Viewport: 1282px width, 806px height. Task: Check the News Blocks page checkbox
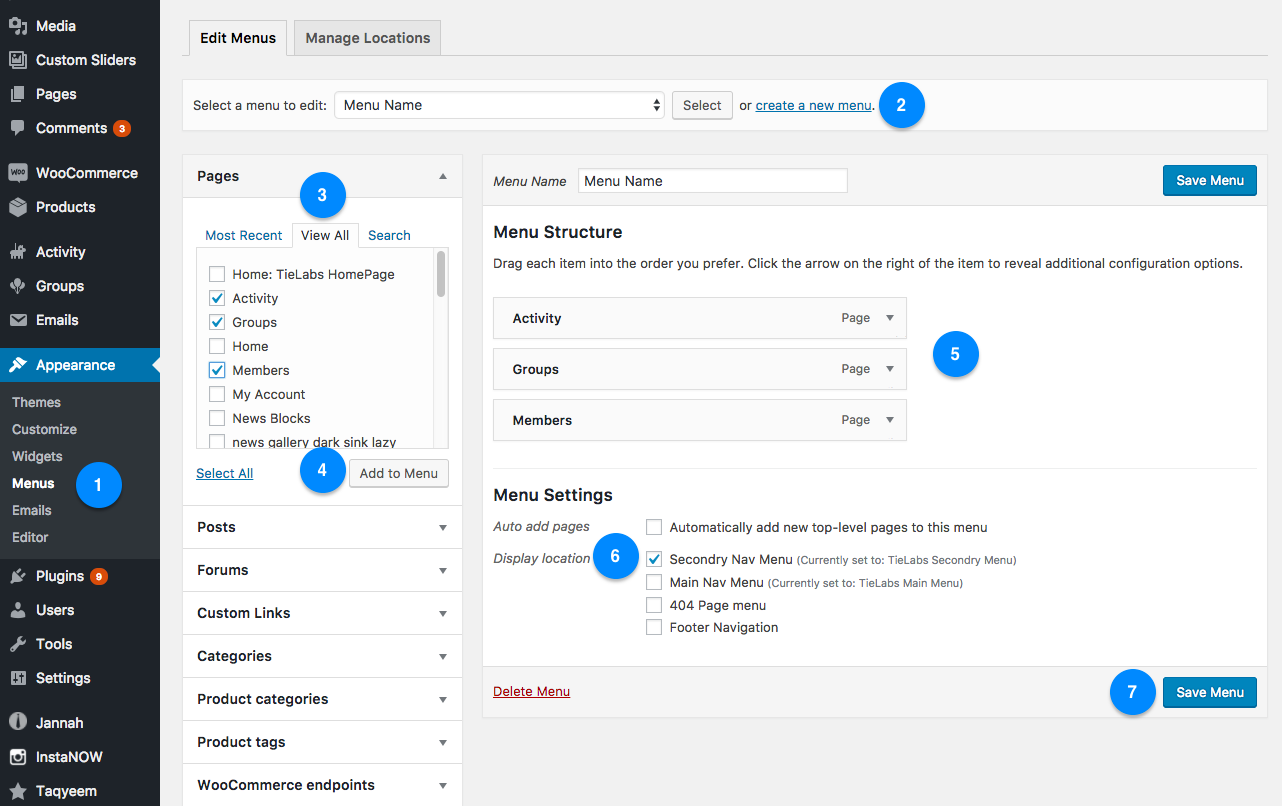(x=216, y=418)
